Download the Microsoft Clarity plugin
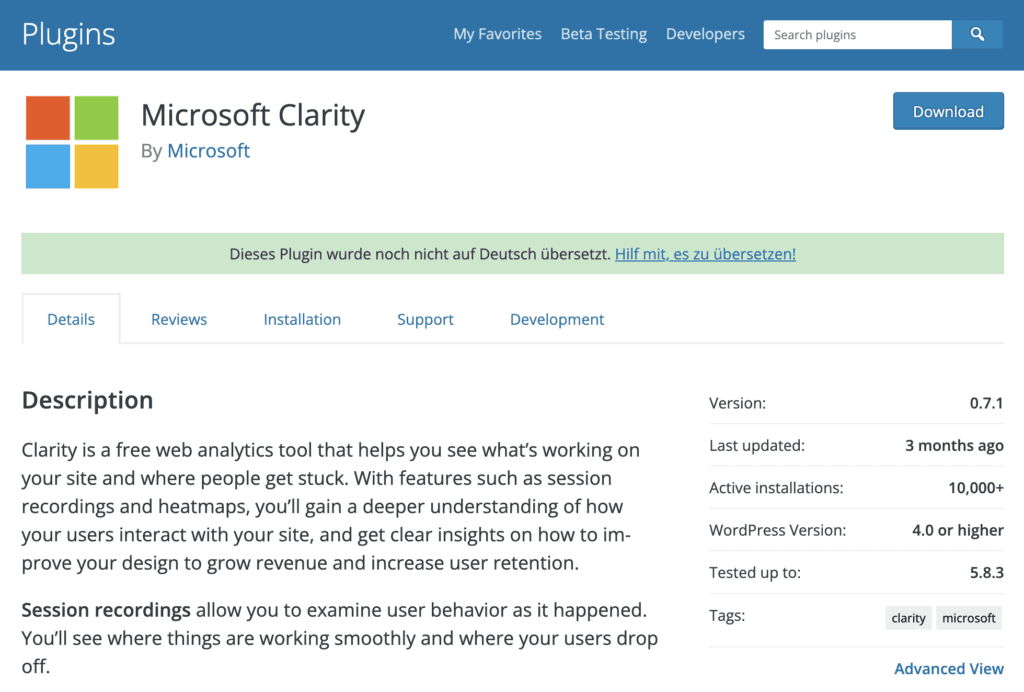 [948, 111]
